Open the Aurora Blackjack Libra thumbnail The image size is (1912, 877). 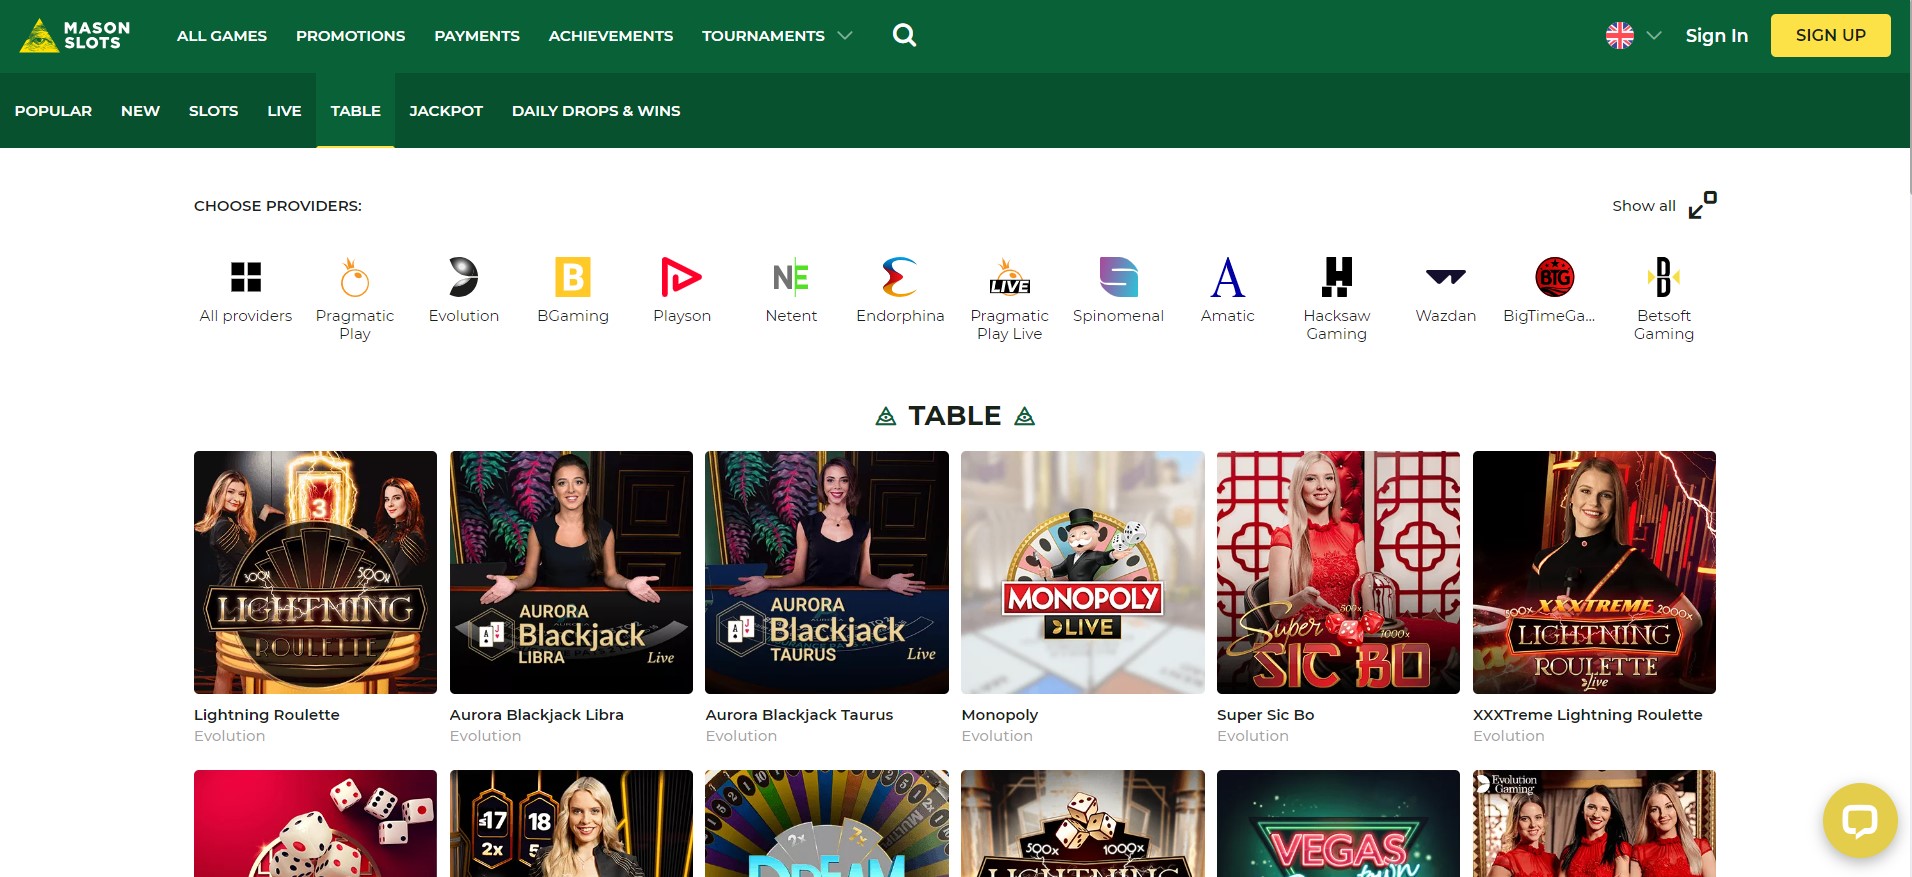571,572
